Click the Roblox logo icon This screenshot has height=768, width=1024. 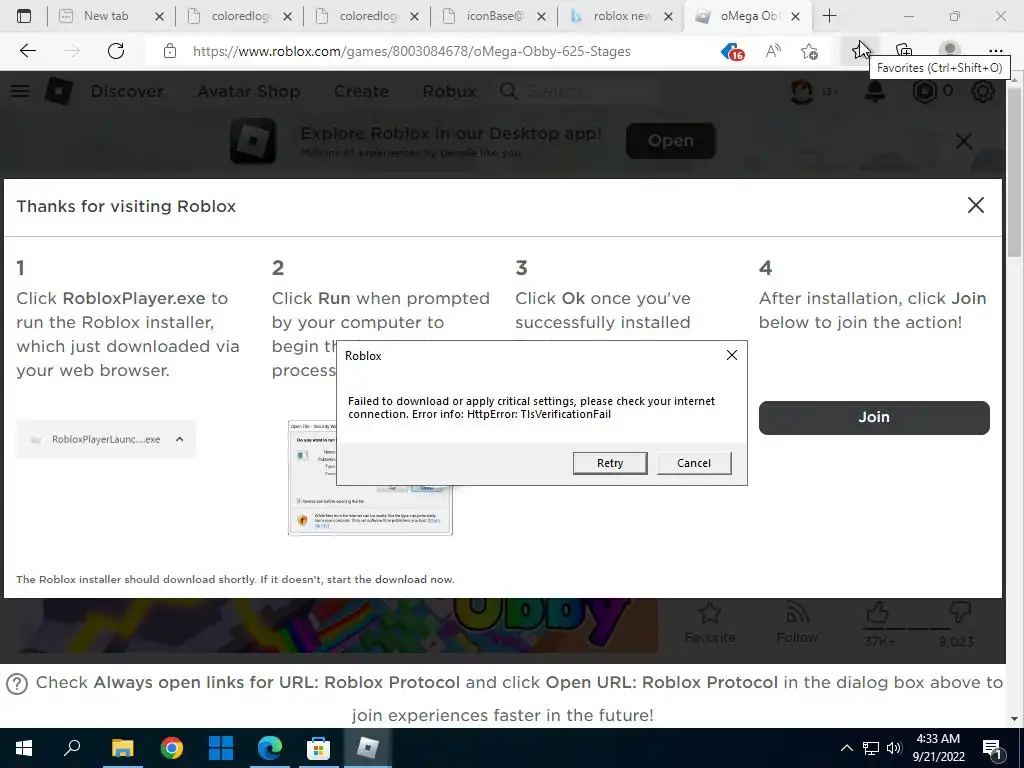(x=59, y=91)
